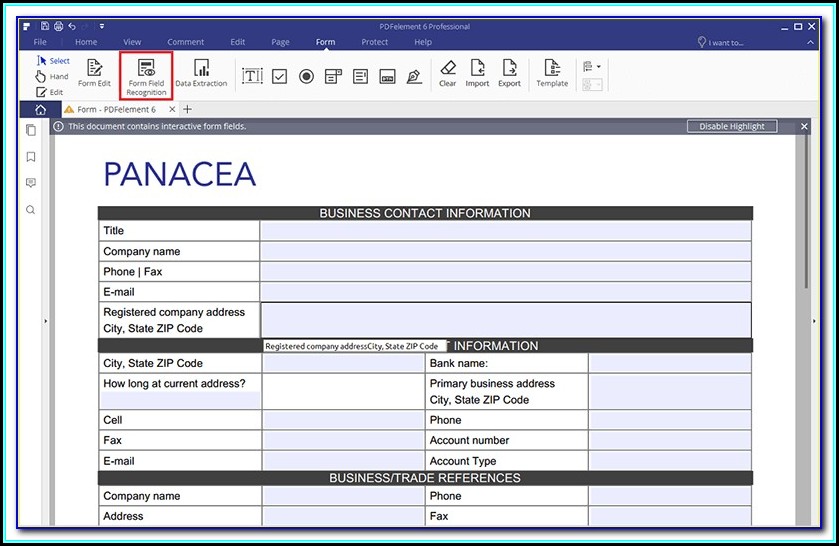Image resolution: width=839 pixels, height=546 pixels.
Task: Switch to the Hand tool
Action: [x=52, y=77]
